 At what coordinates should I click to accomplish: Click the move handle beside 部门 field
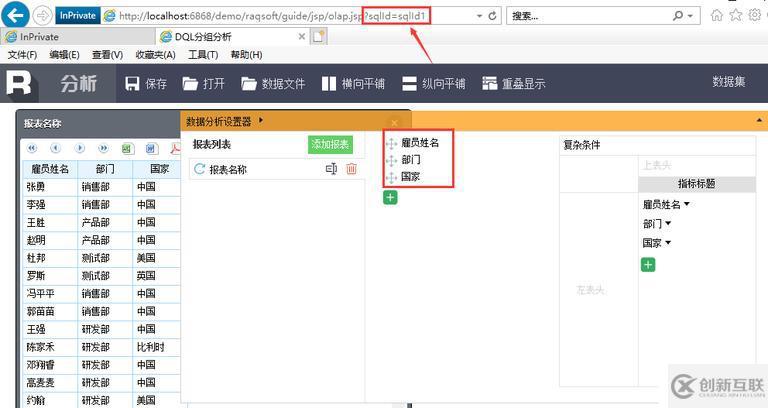[x=391, y=160]
